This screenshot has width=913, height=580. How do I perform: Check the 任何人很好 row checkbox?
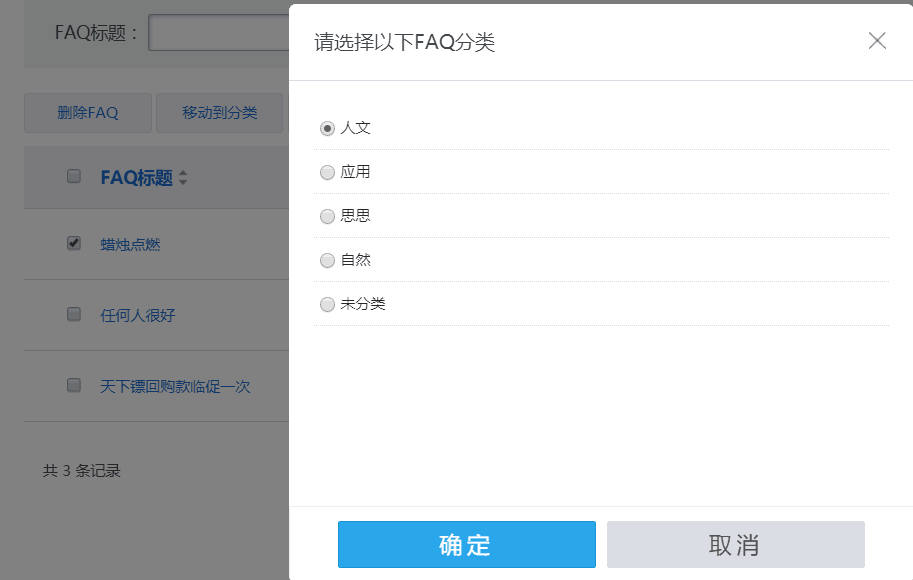pos(72,314)
